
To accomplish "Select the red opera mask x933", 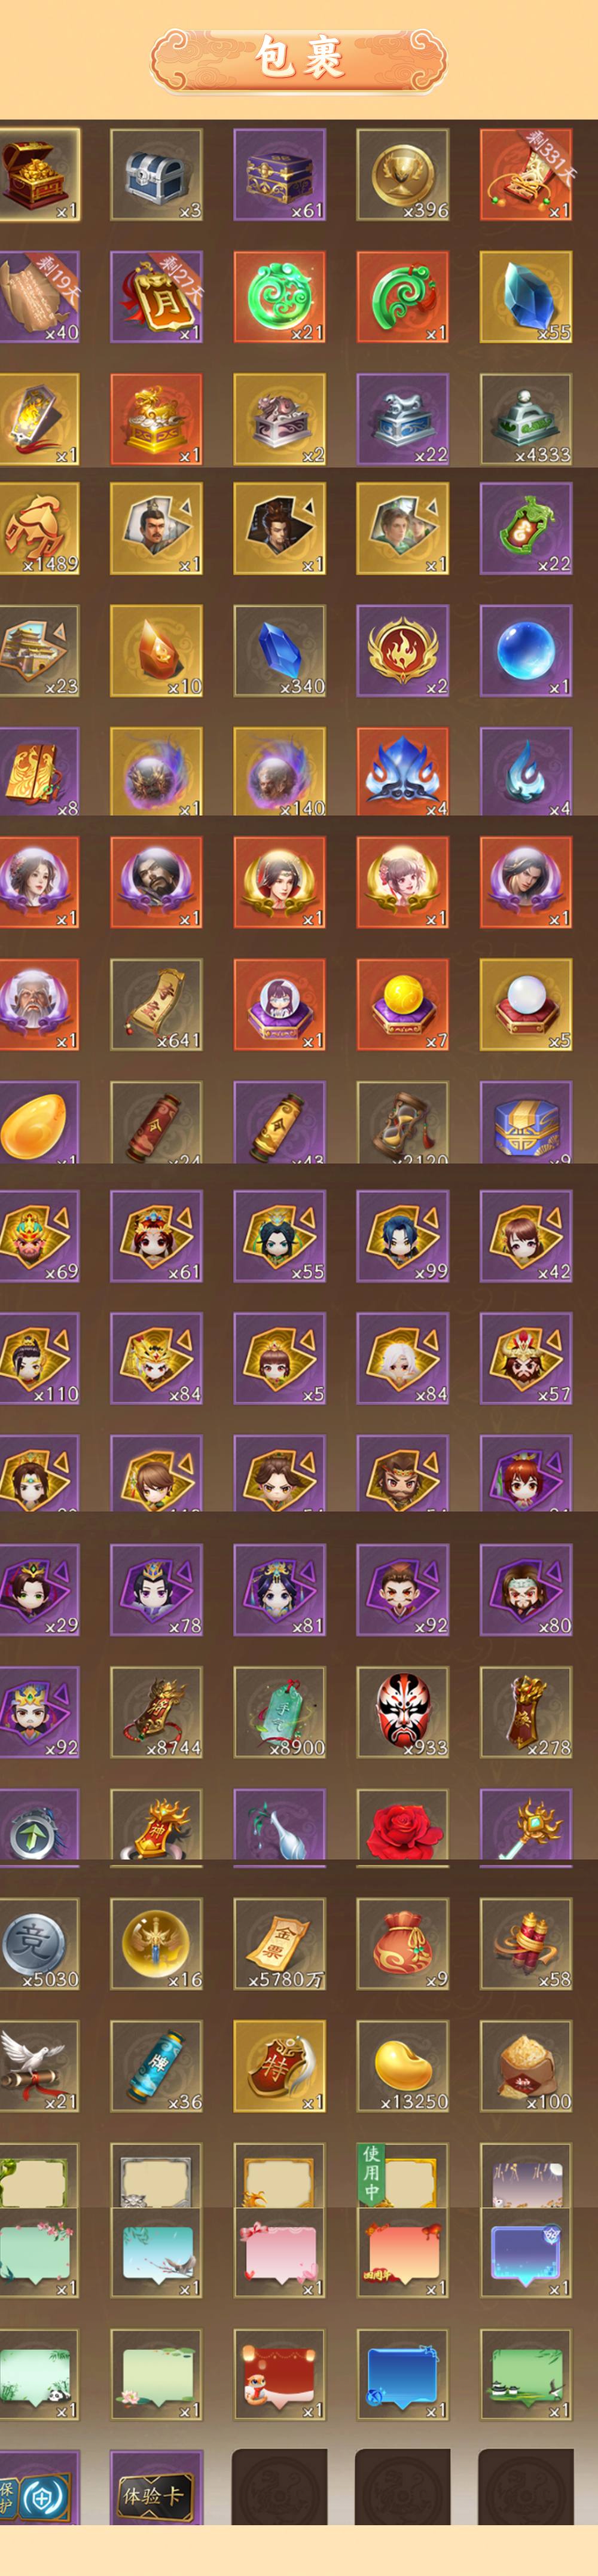I will (402, 1711).
